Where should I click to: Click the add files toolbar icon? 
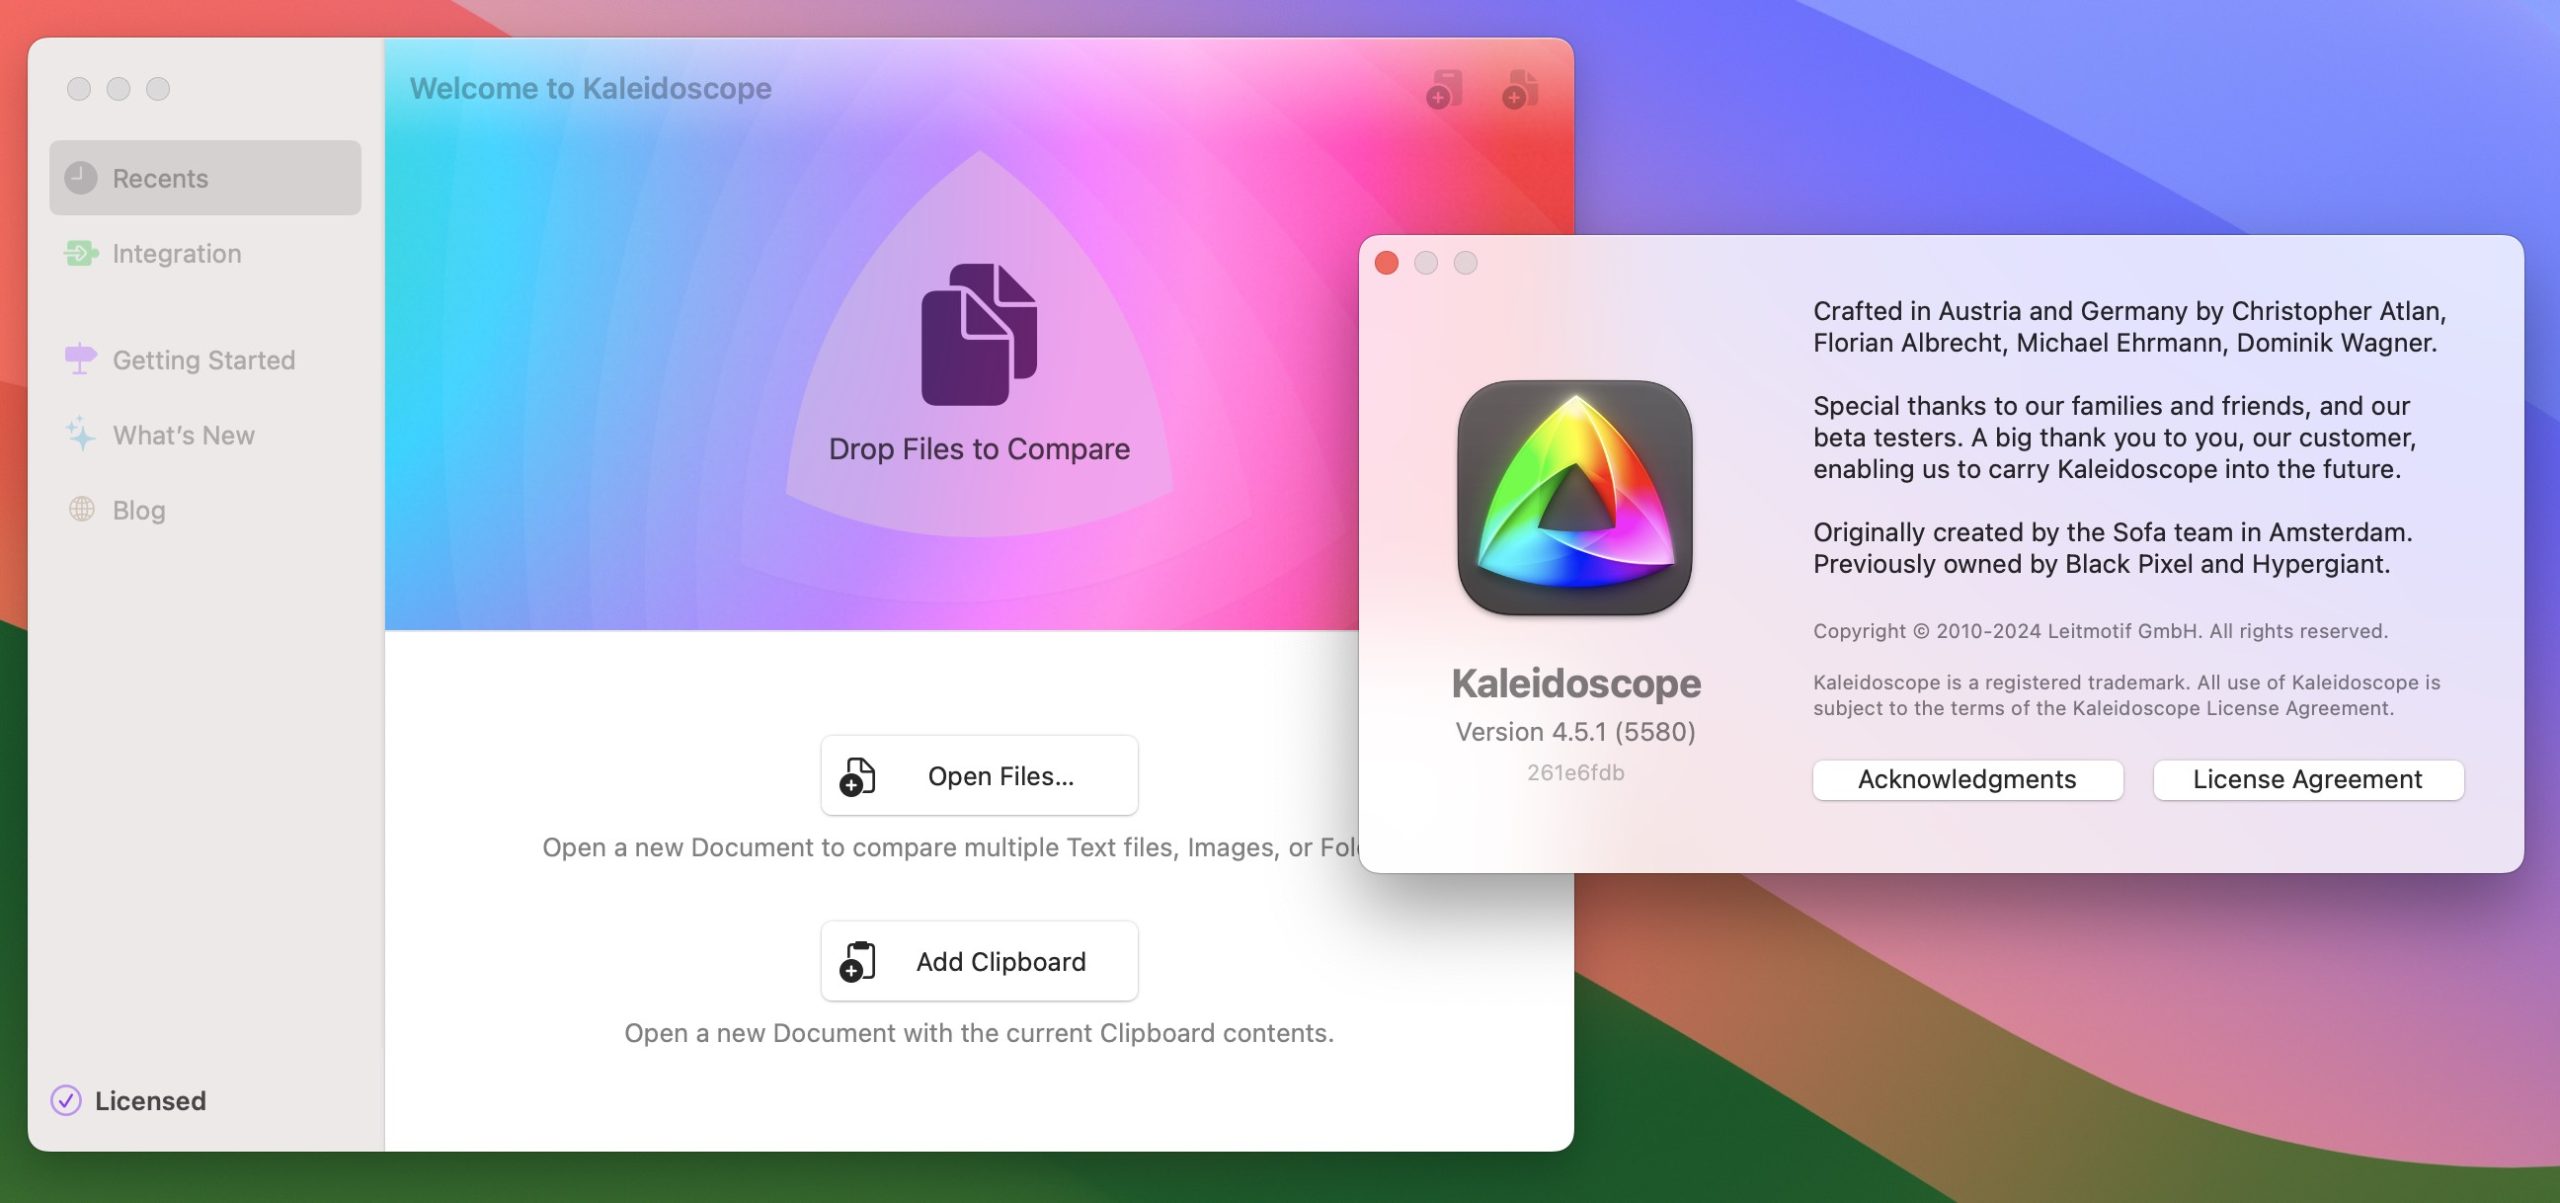(1520, 89)
